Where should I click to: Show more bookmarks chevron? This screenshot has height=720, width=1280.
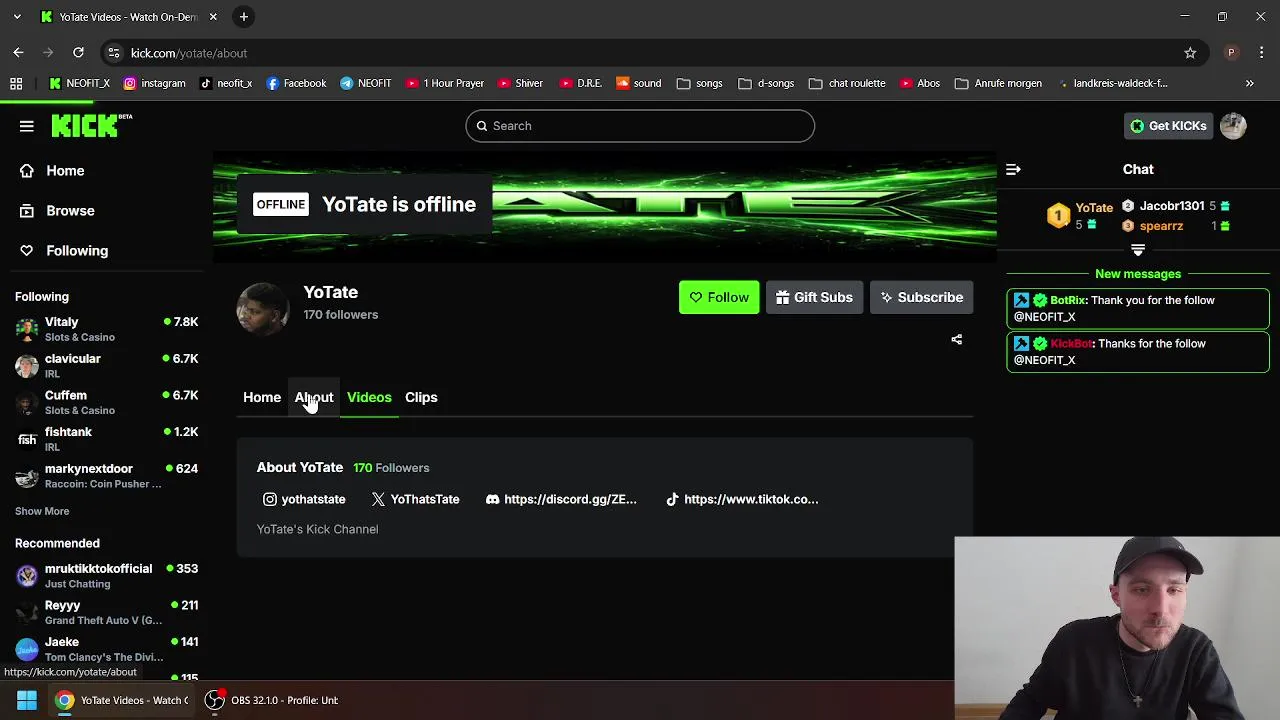(1249, 83)
